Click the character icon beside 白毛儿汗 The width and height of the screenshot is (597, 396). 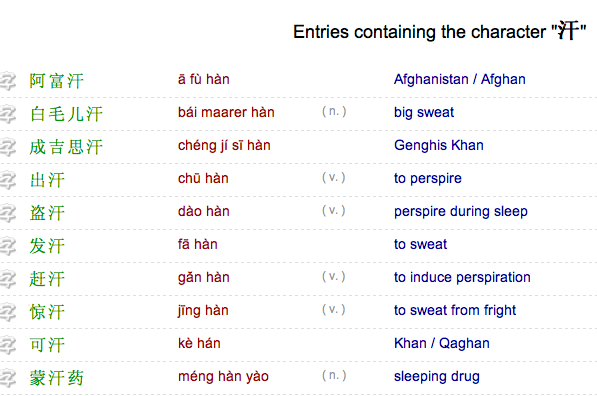coord(8,114)
